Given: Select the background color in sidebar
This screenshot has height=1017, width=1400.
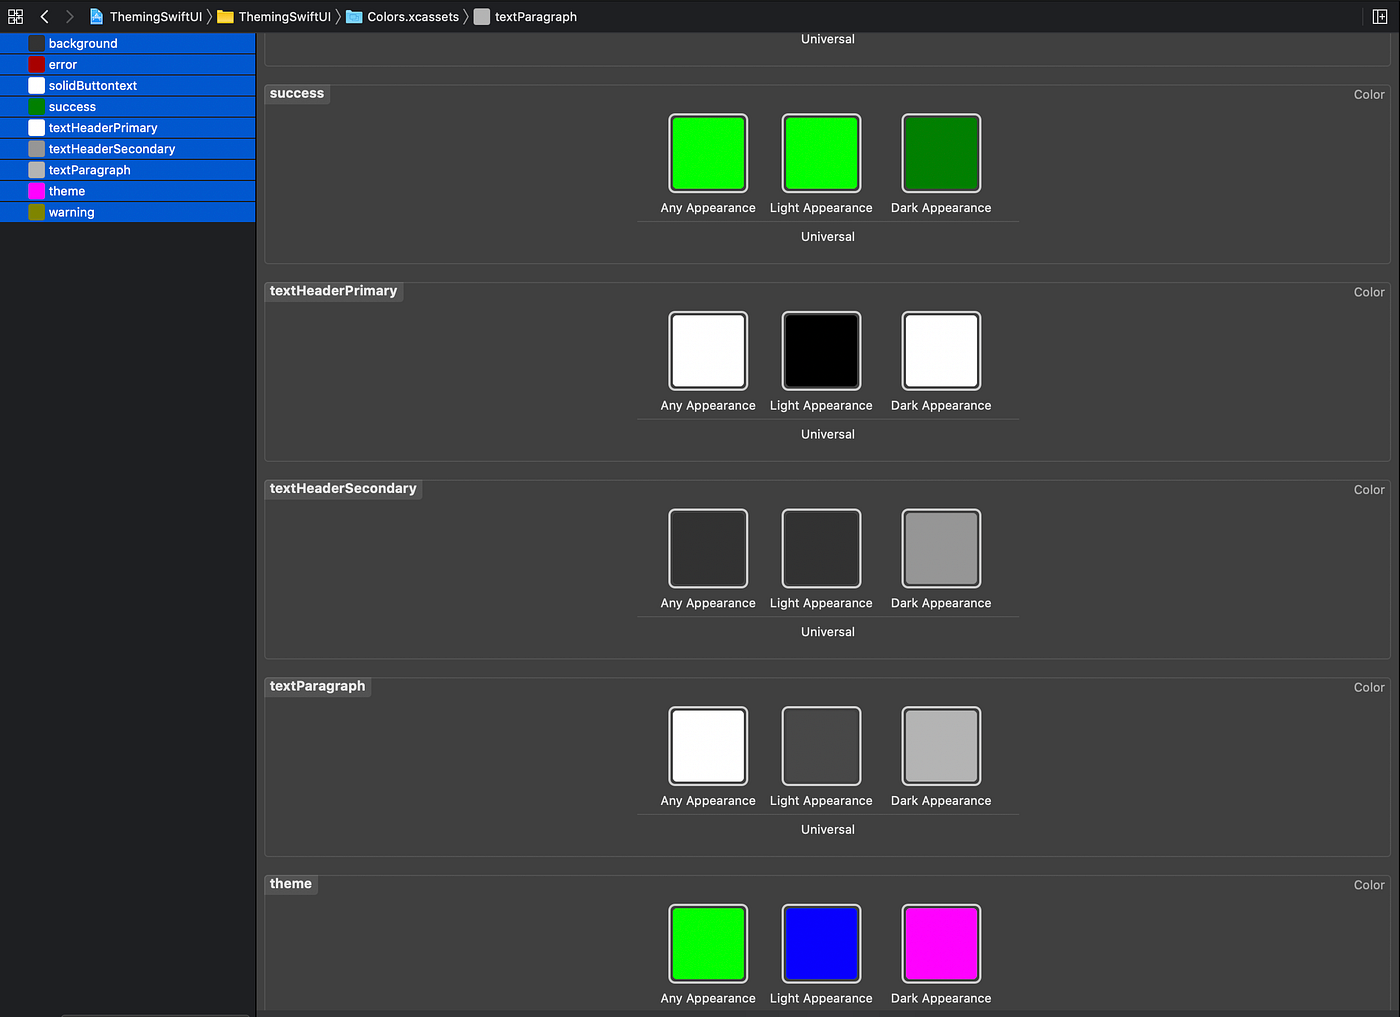Looking at the screenshot, I should (x=128, y=43).
